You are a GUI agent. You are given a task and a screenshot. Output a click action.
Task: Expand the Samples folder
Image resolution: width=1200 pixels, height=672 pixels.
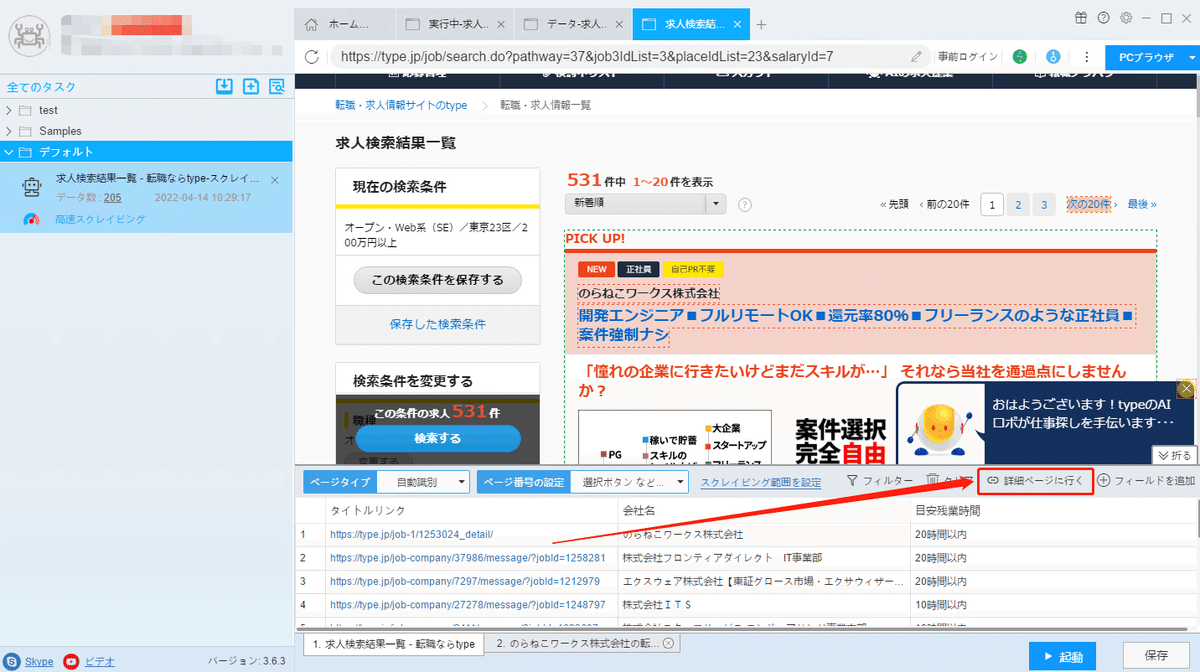[x=10, y=131]
